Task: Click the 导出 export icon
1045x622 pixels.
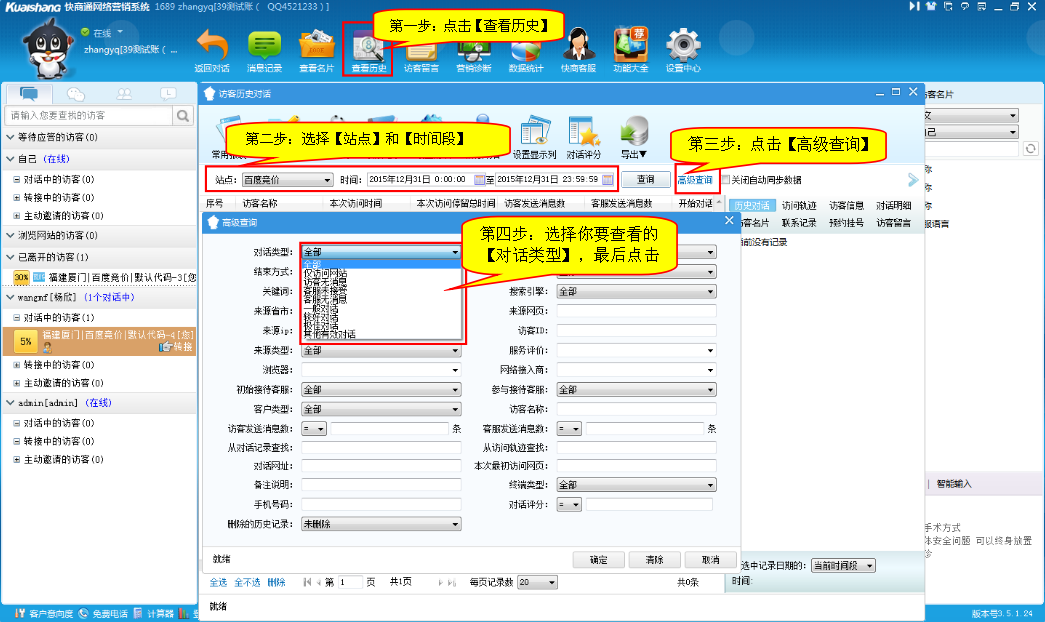Action: pyautogui.click(x=634, y=136)
